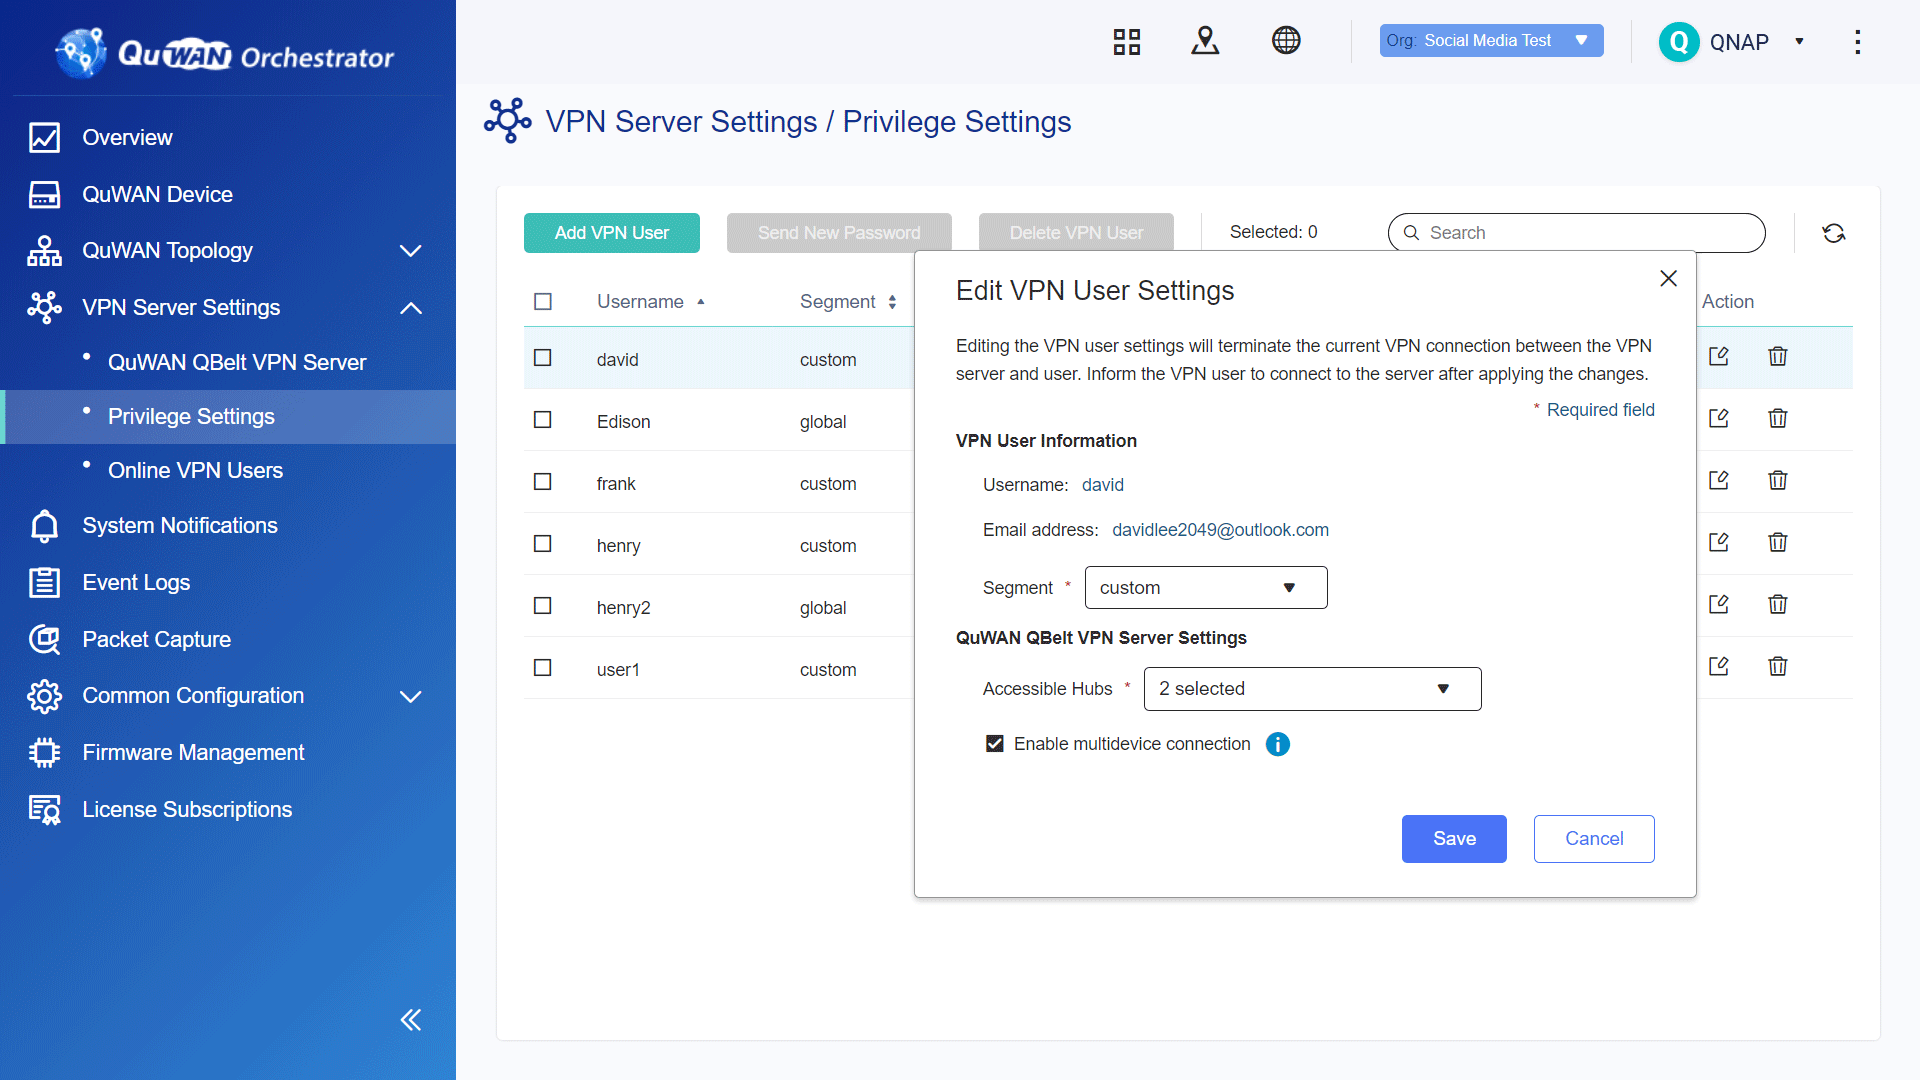Select the user1 row checkbox
This screenshot has height=1080, width=1920.
[543, 668]
